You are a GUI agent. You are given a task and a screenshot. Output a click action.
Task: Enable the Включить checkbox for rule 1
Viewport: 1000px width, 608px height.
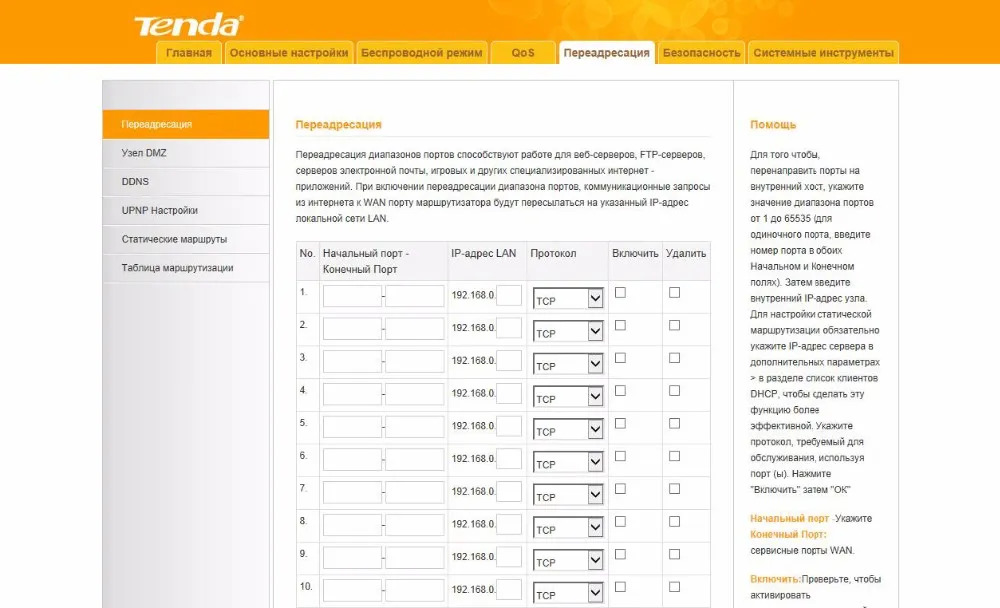pyautogui.click(x=620, y=292)
